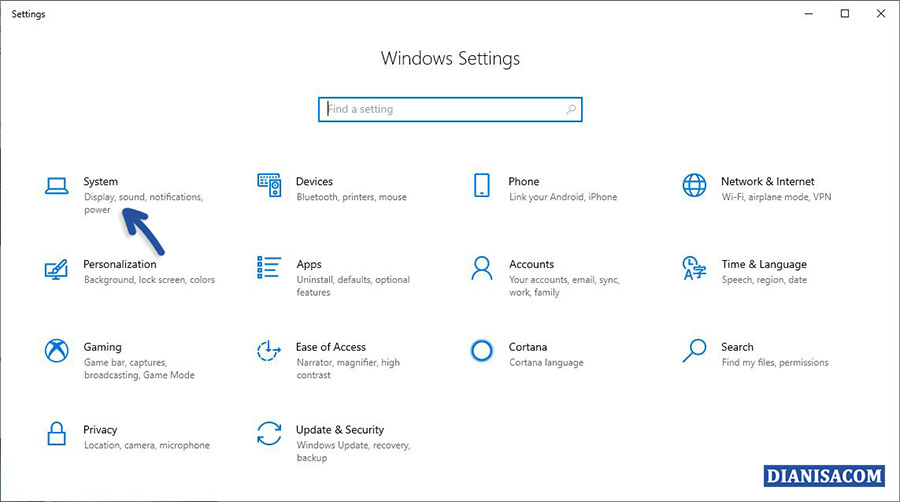This screenshot has height=502, width=900.
Task: Open the Apps settings title
Action: tap(309, 264)
